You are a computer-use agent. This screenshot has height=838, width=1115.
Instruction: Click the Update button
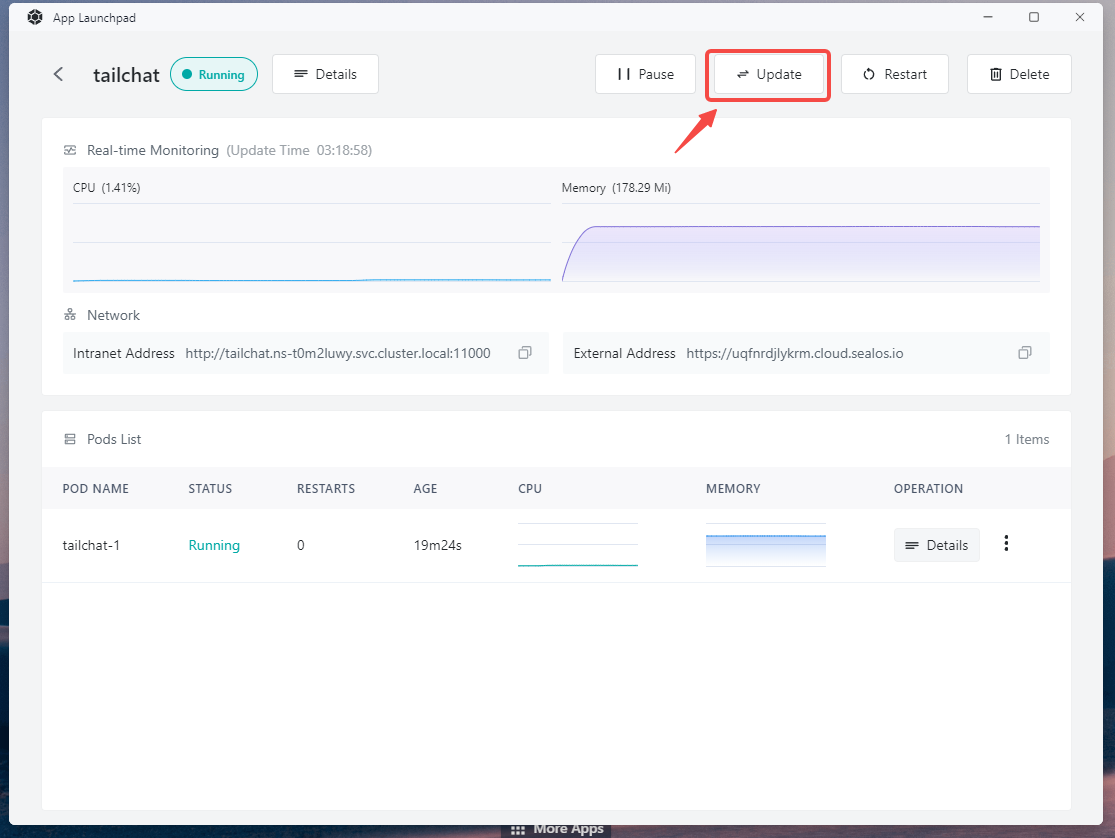pos(769,74)
